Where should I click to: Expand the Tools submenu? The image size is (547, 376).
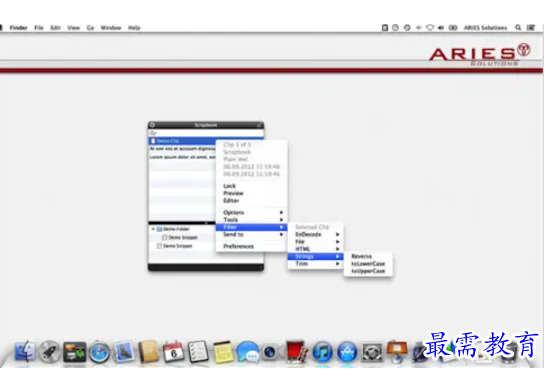pos(252,220)
